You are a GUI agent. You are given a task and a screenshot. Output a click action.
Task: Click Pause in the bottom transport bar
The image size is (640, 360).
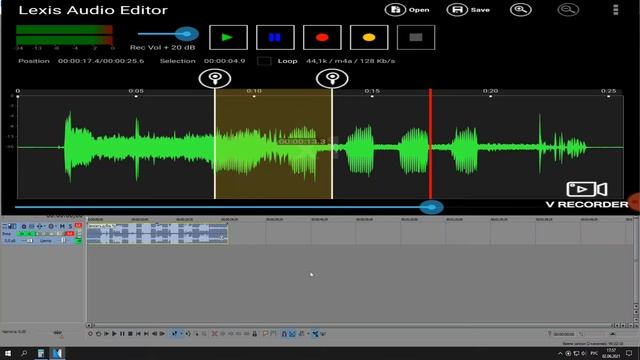[122, 334]
